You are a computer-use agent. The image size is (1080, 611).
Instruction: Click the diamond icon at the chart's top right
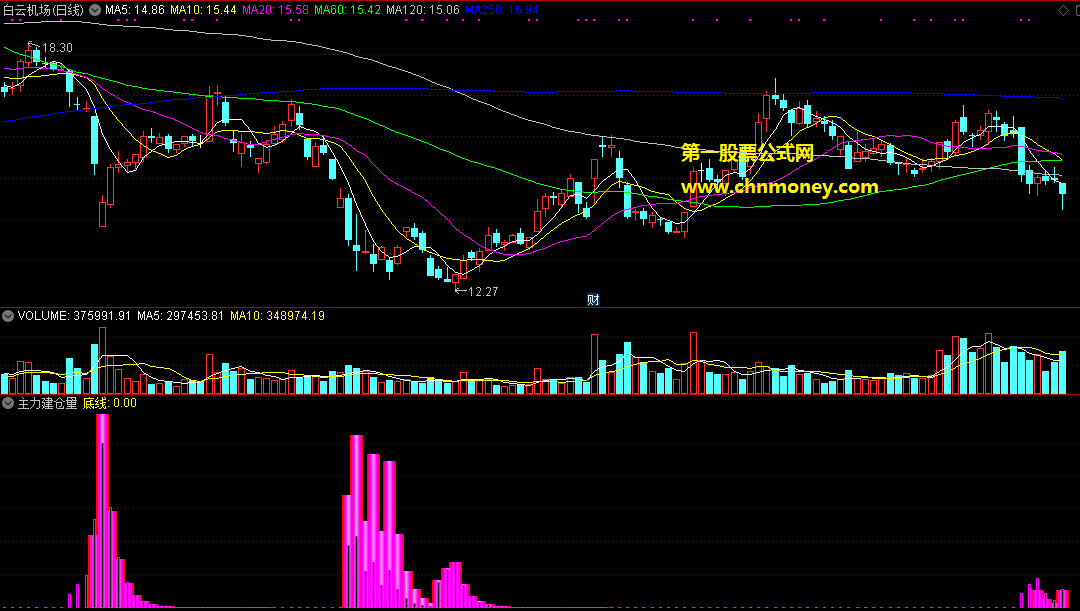(1063, 10)
